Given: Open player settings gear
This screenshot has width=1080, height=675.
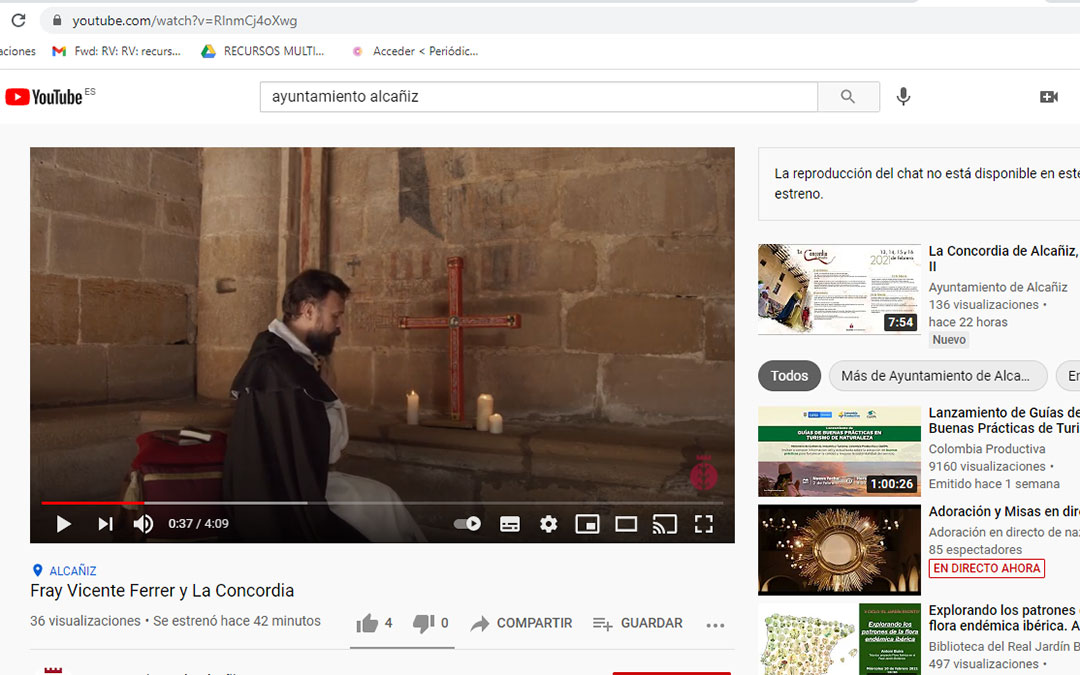Looking at the screenshot, I should (548, 524).
